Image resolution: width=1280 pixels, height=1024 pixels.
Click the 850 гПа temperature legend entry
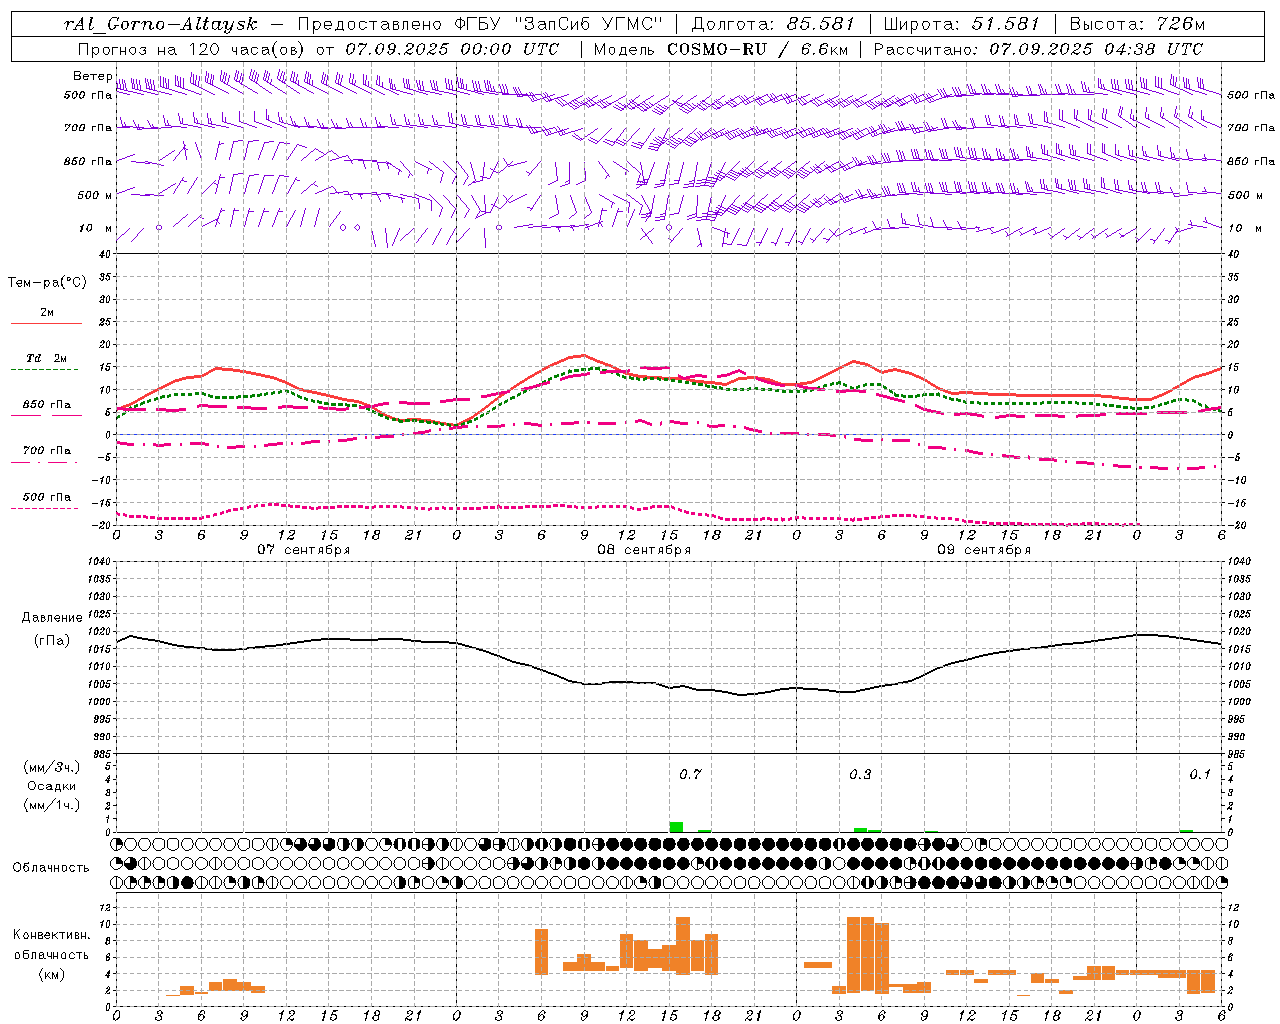coord(47,405)
